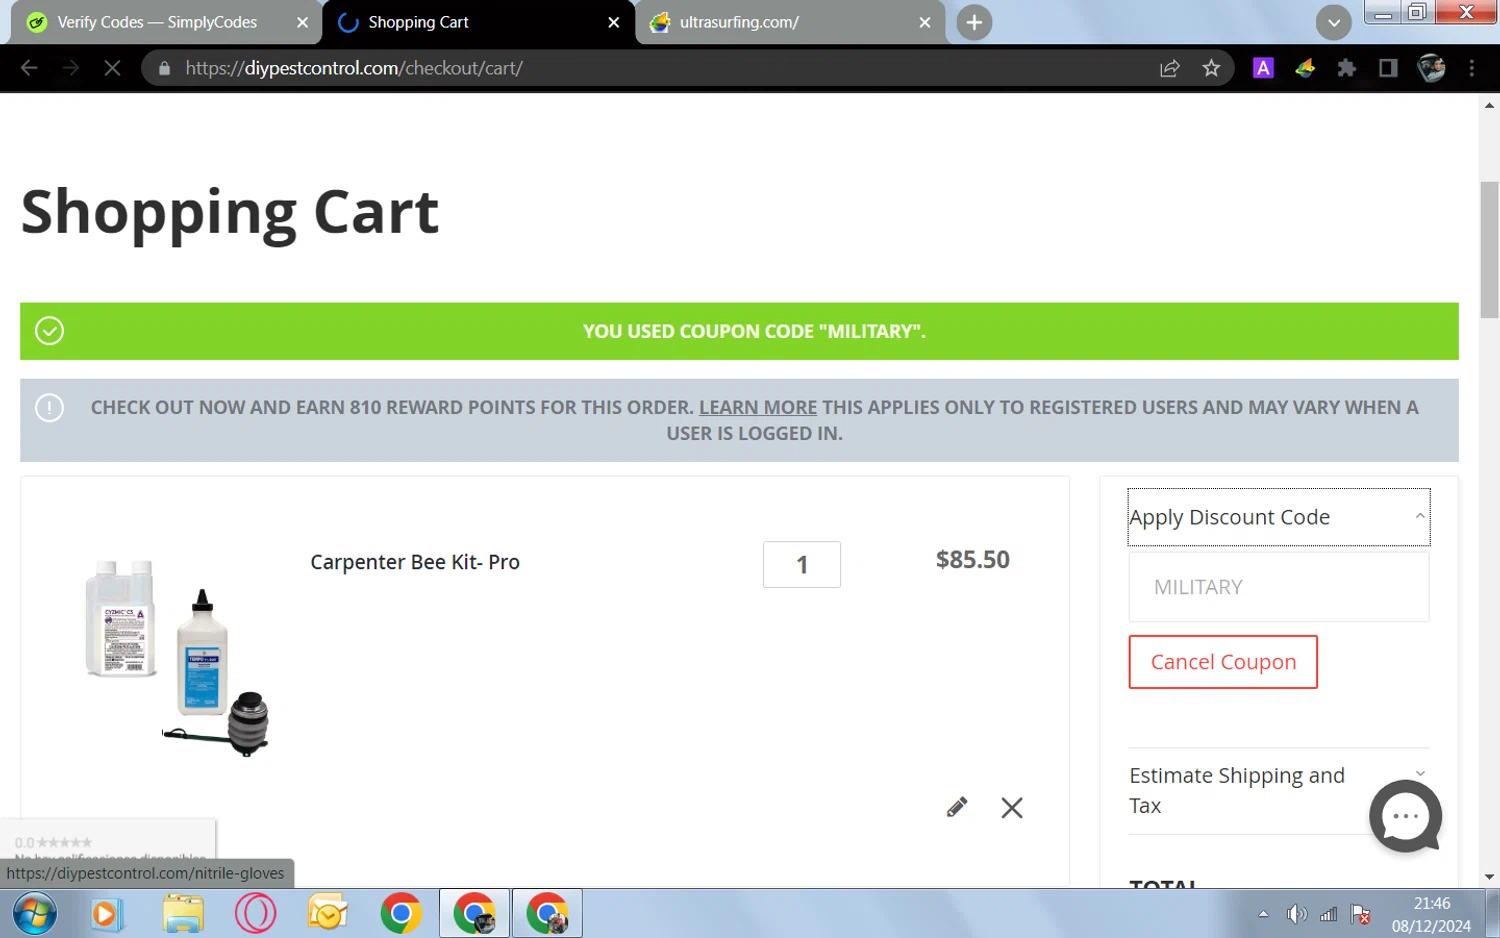Image resolution: width=1500 pixels, height=938 pixels.
Task: Click the quantity field showing 1
Action: click(802, 565)
